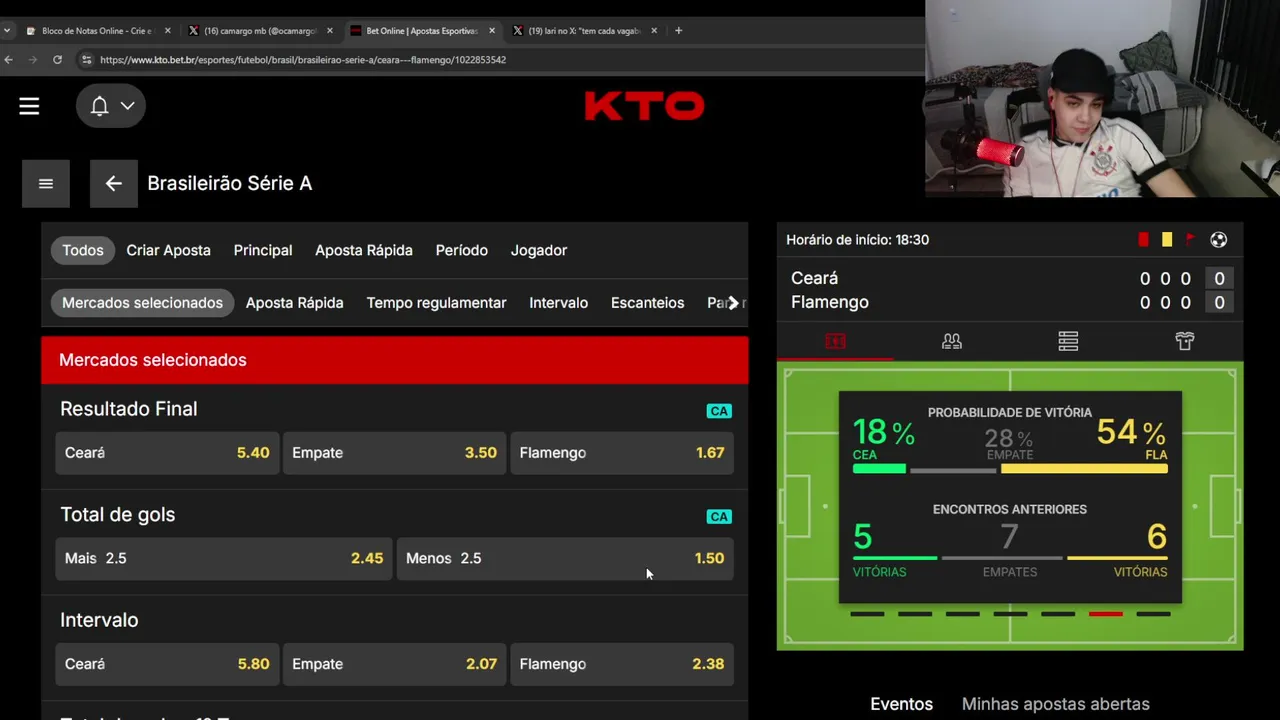Select the Escanteios chip
This screenshot has width=1280, height=720.
[x=647, y=303]
